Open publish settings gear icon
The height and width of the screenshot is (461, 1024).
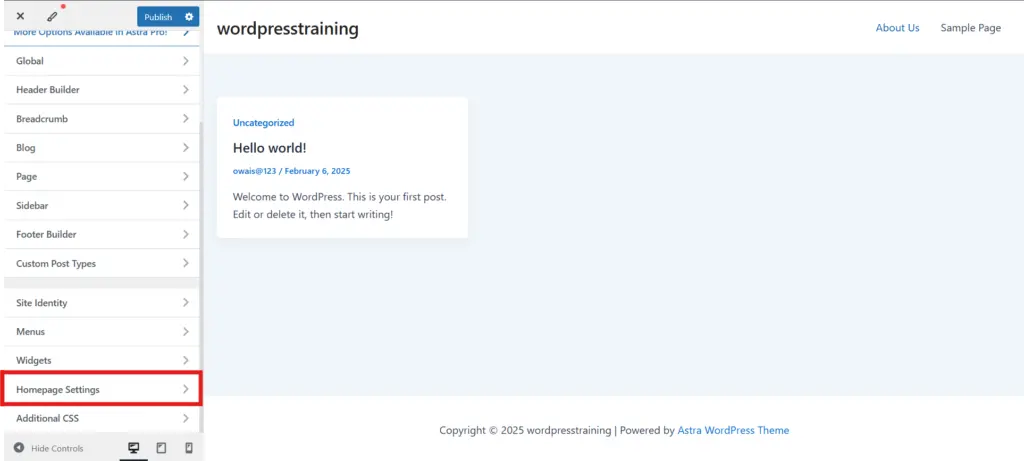click(x=189, y=16)
